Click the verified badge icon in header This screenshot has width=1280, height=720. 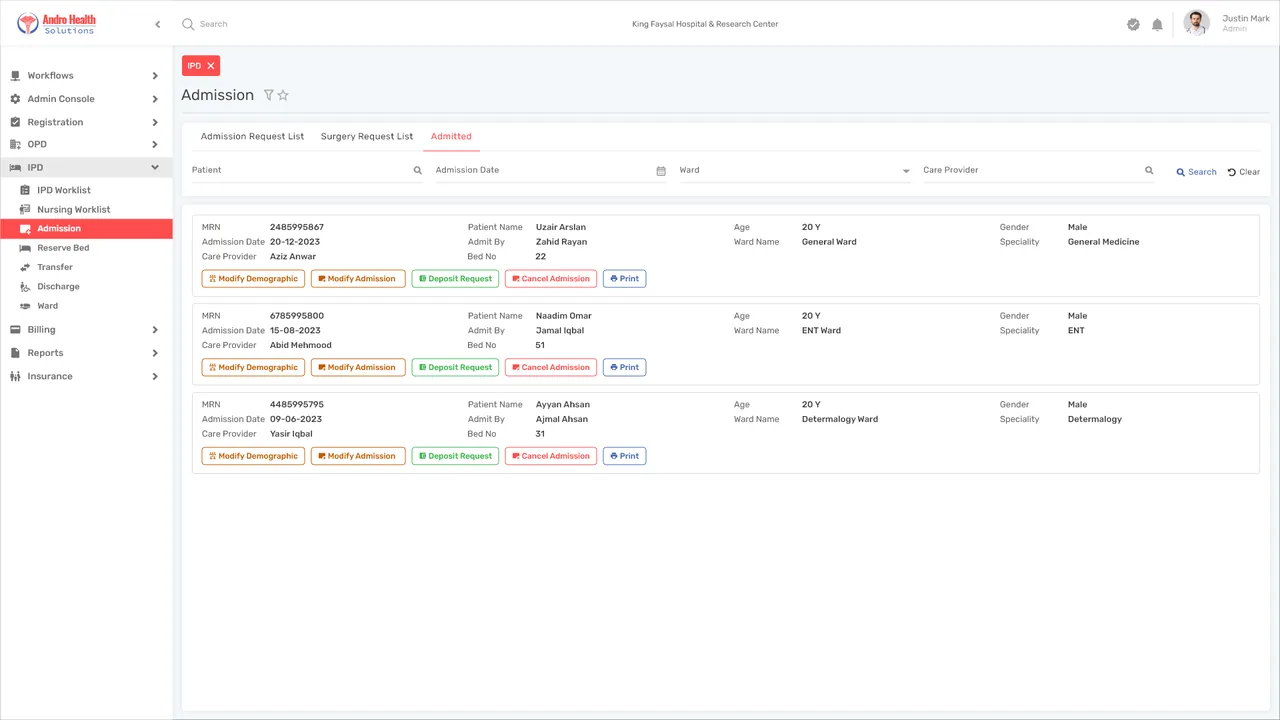pyautogui.click(x=1133, y=24)
